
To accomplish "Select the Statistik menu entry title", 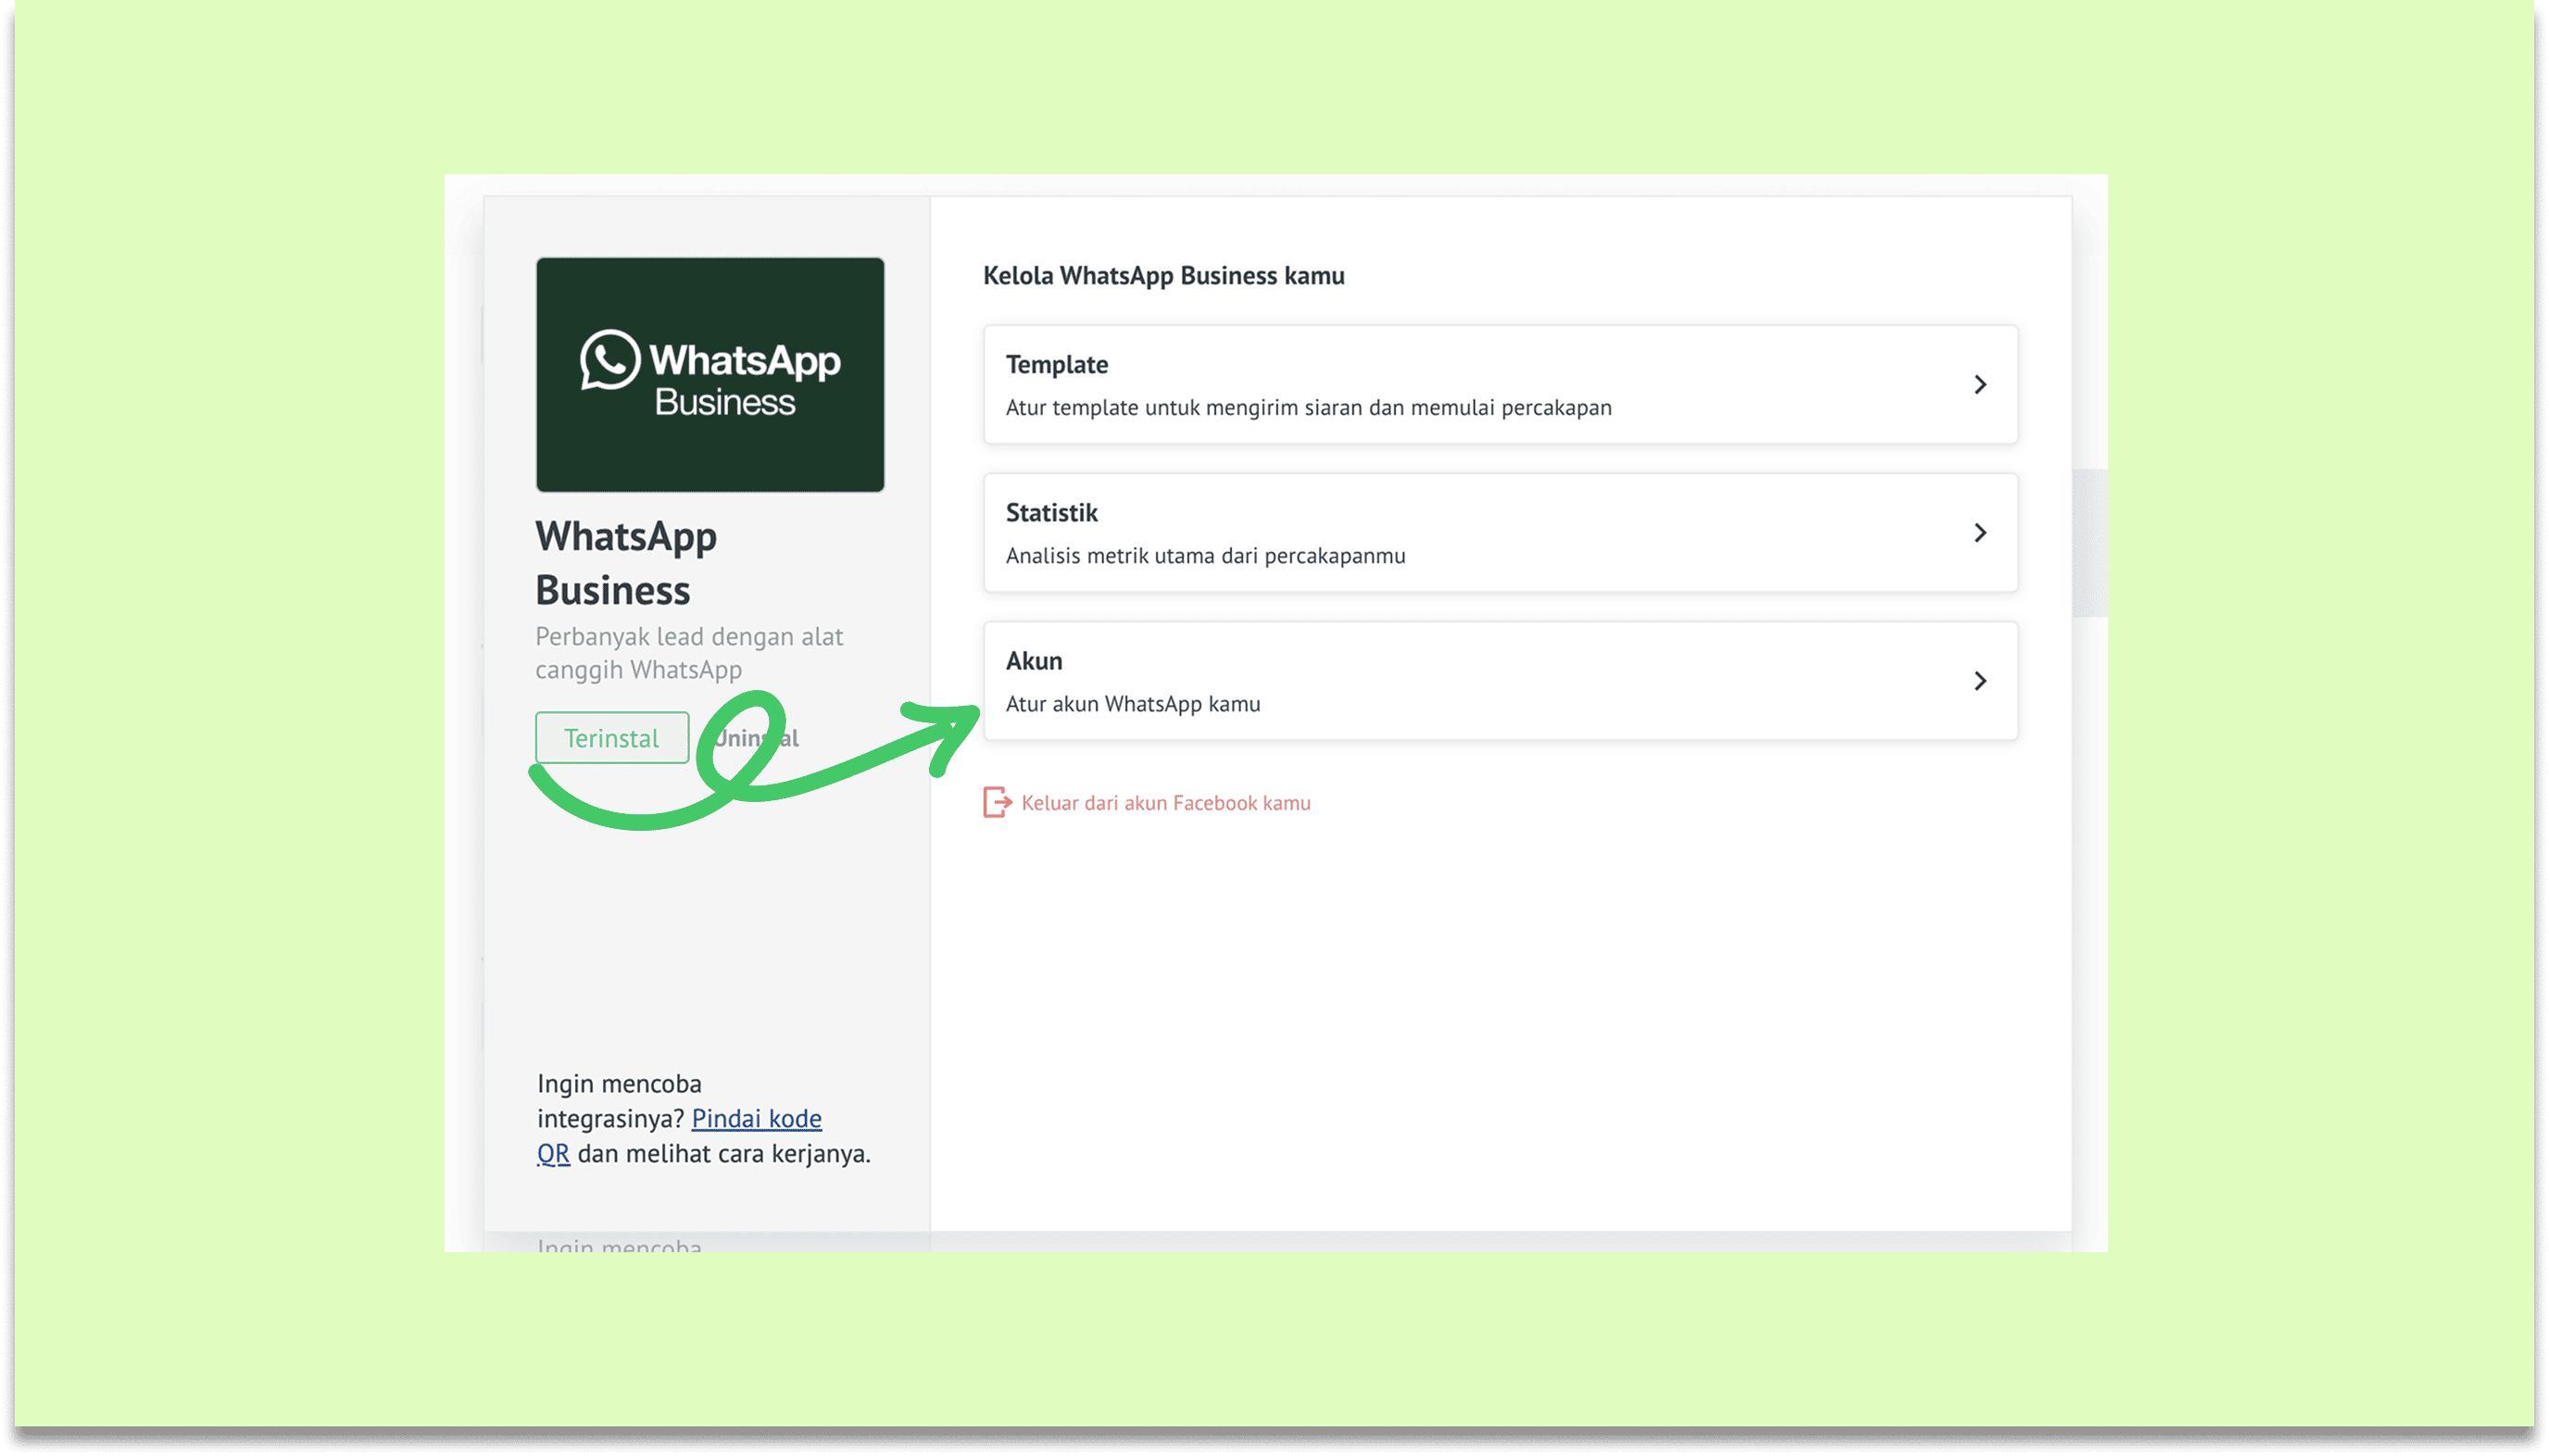I will [x=1051, y=512].
